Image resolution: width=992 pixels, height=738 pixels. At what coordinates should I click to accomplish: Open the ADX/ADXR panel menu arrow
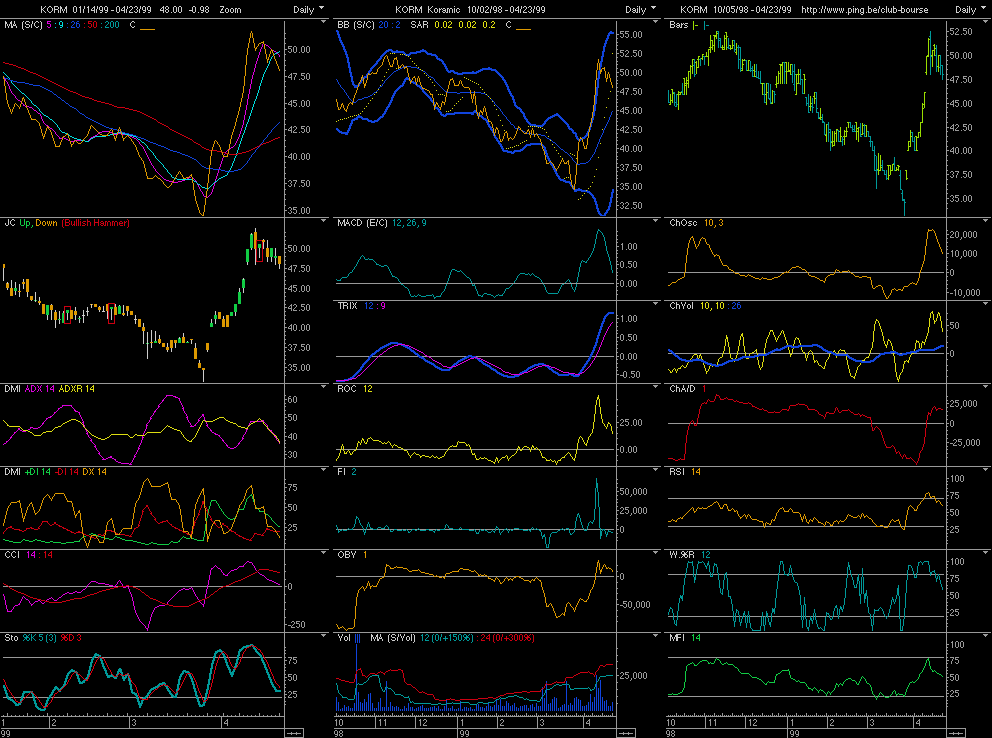[x=324, y=386]
